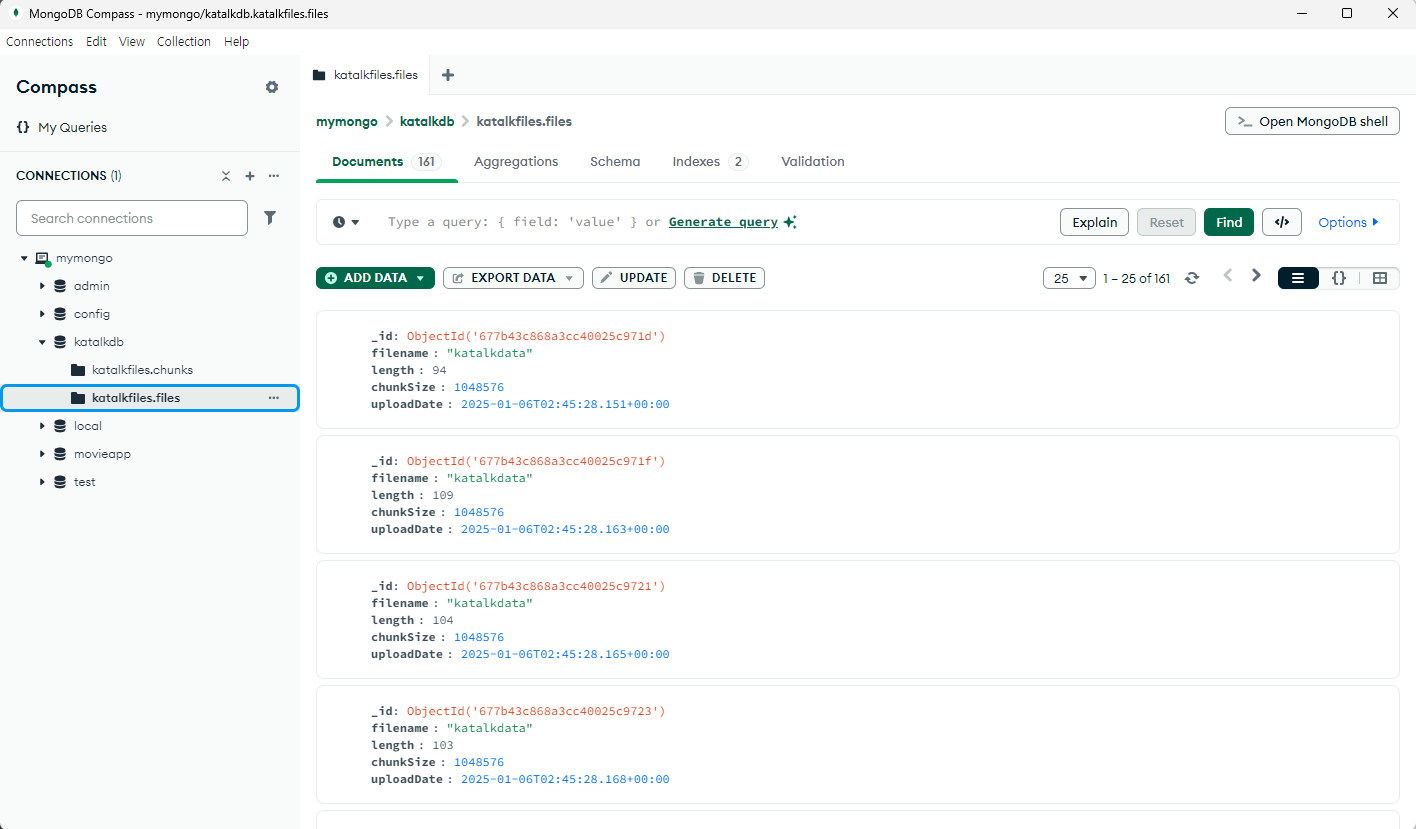Click the Explain button
This screenshot has width=1416, height=829.
pos(1094,222)
